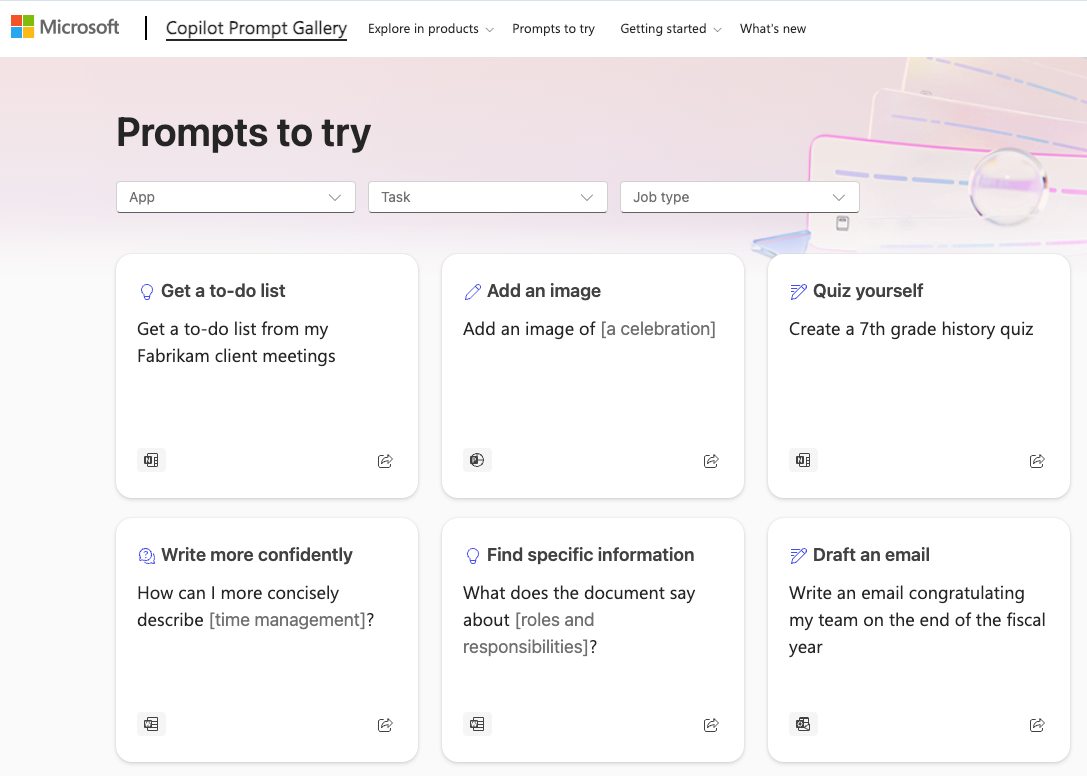Share the Quiz yourself prompt
This screenshot has height=776, width=1087.
[x=1037, y=460]
